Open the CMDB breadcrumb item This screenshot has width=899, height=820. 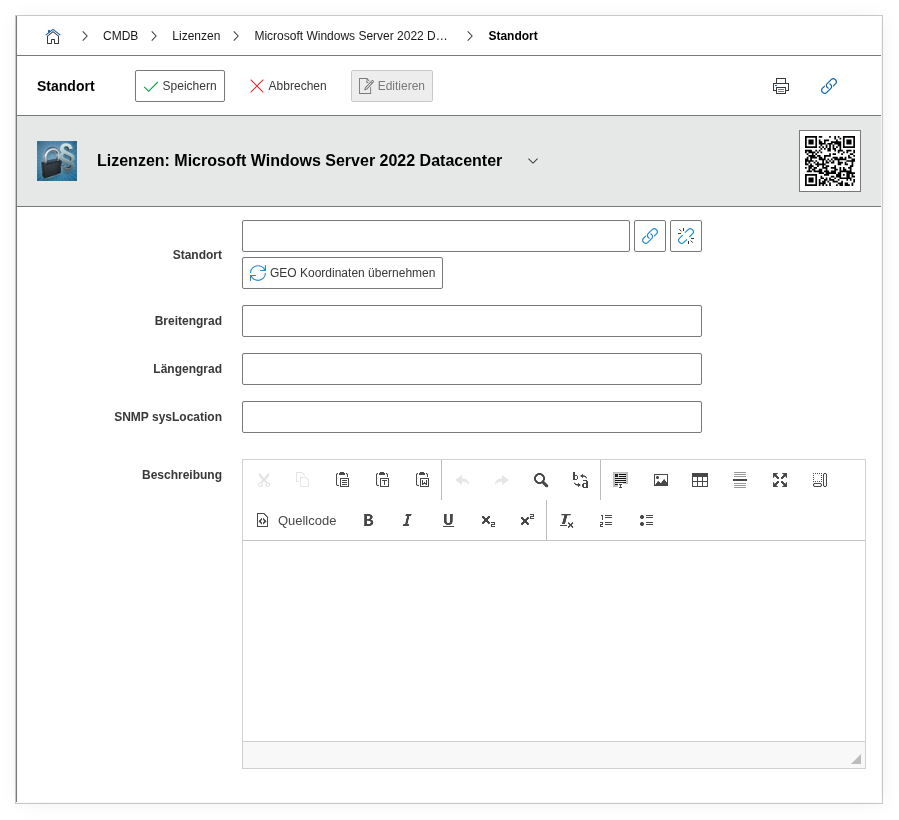tap(120, 36)
